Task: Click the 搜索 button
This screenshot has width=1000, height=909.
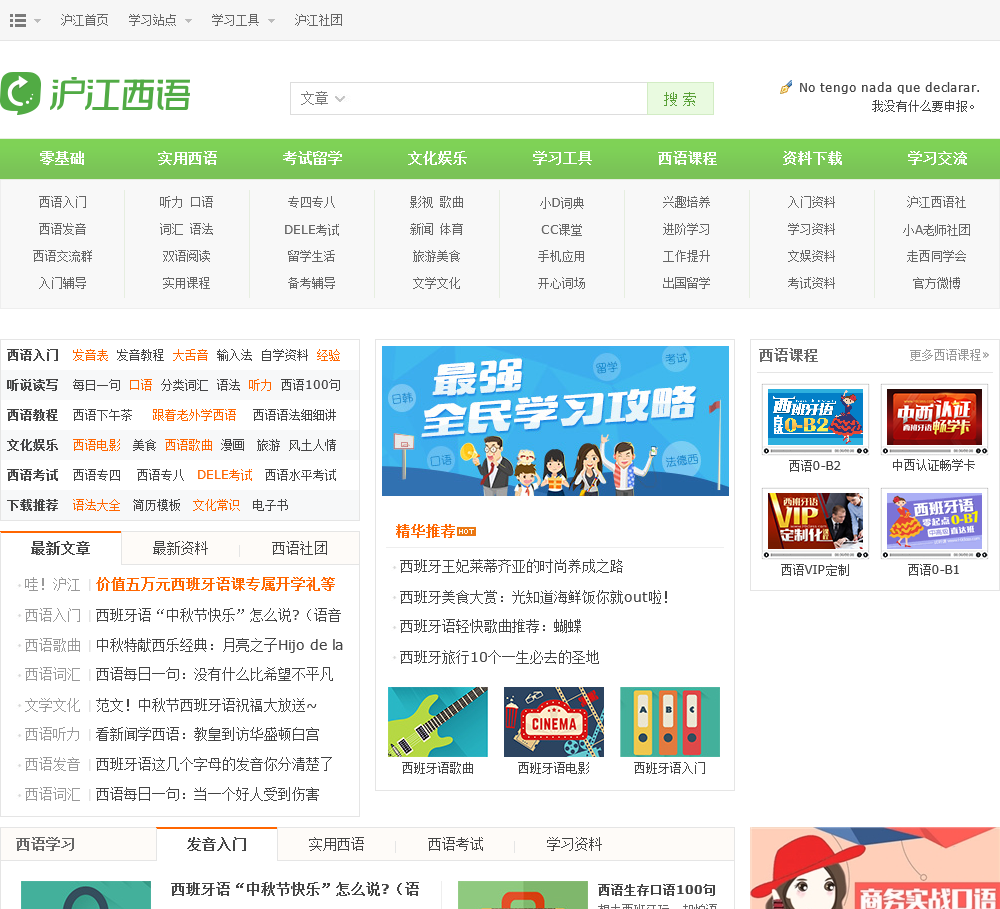Action: (680, 98)
